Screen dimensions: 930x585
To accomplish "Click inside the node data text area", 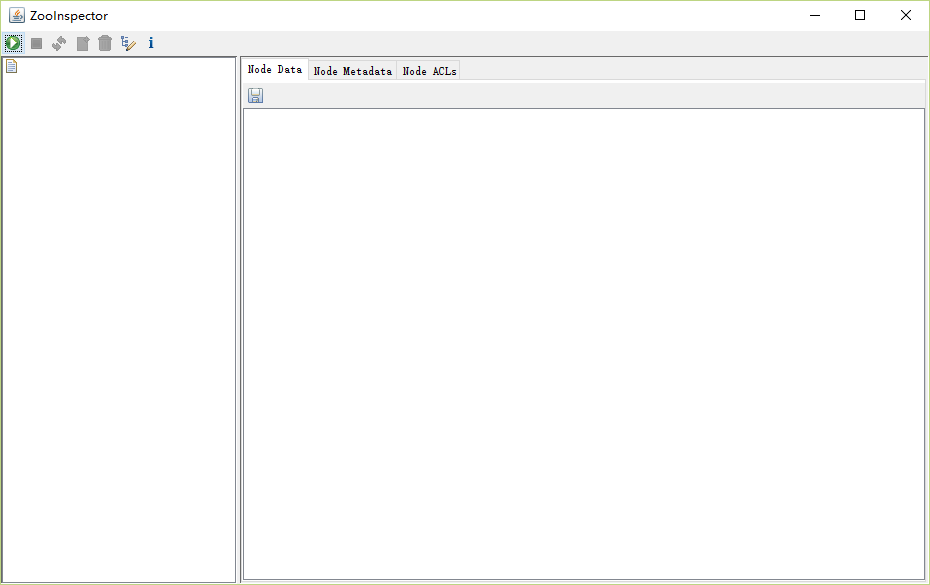I will pyautogui.click(x=583, y=340).
